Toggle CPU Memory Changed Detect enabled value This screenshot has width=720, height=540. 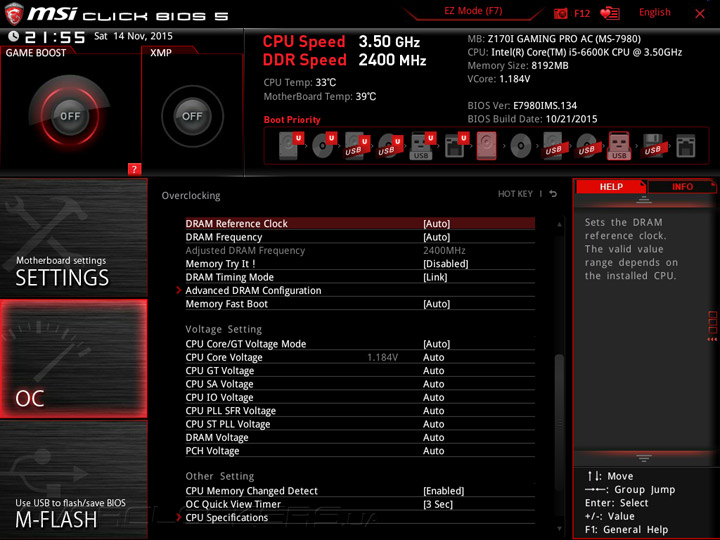(444, 491)
